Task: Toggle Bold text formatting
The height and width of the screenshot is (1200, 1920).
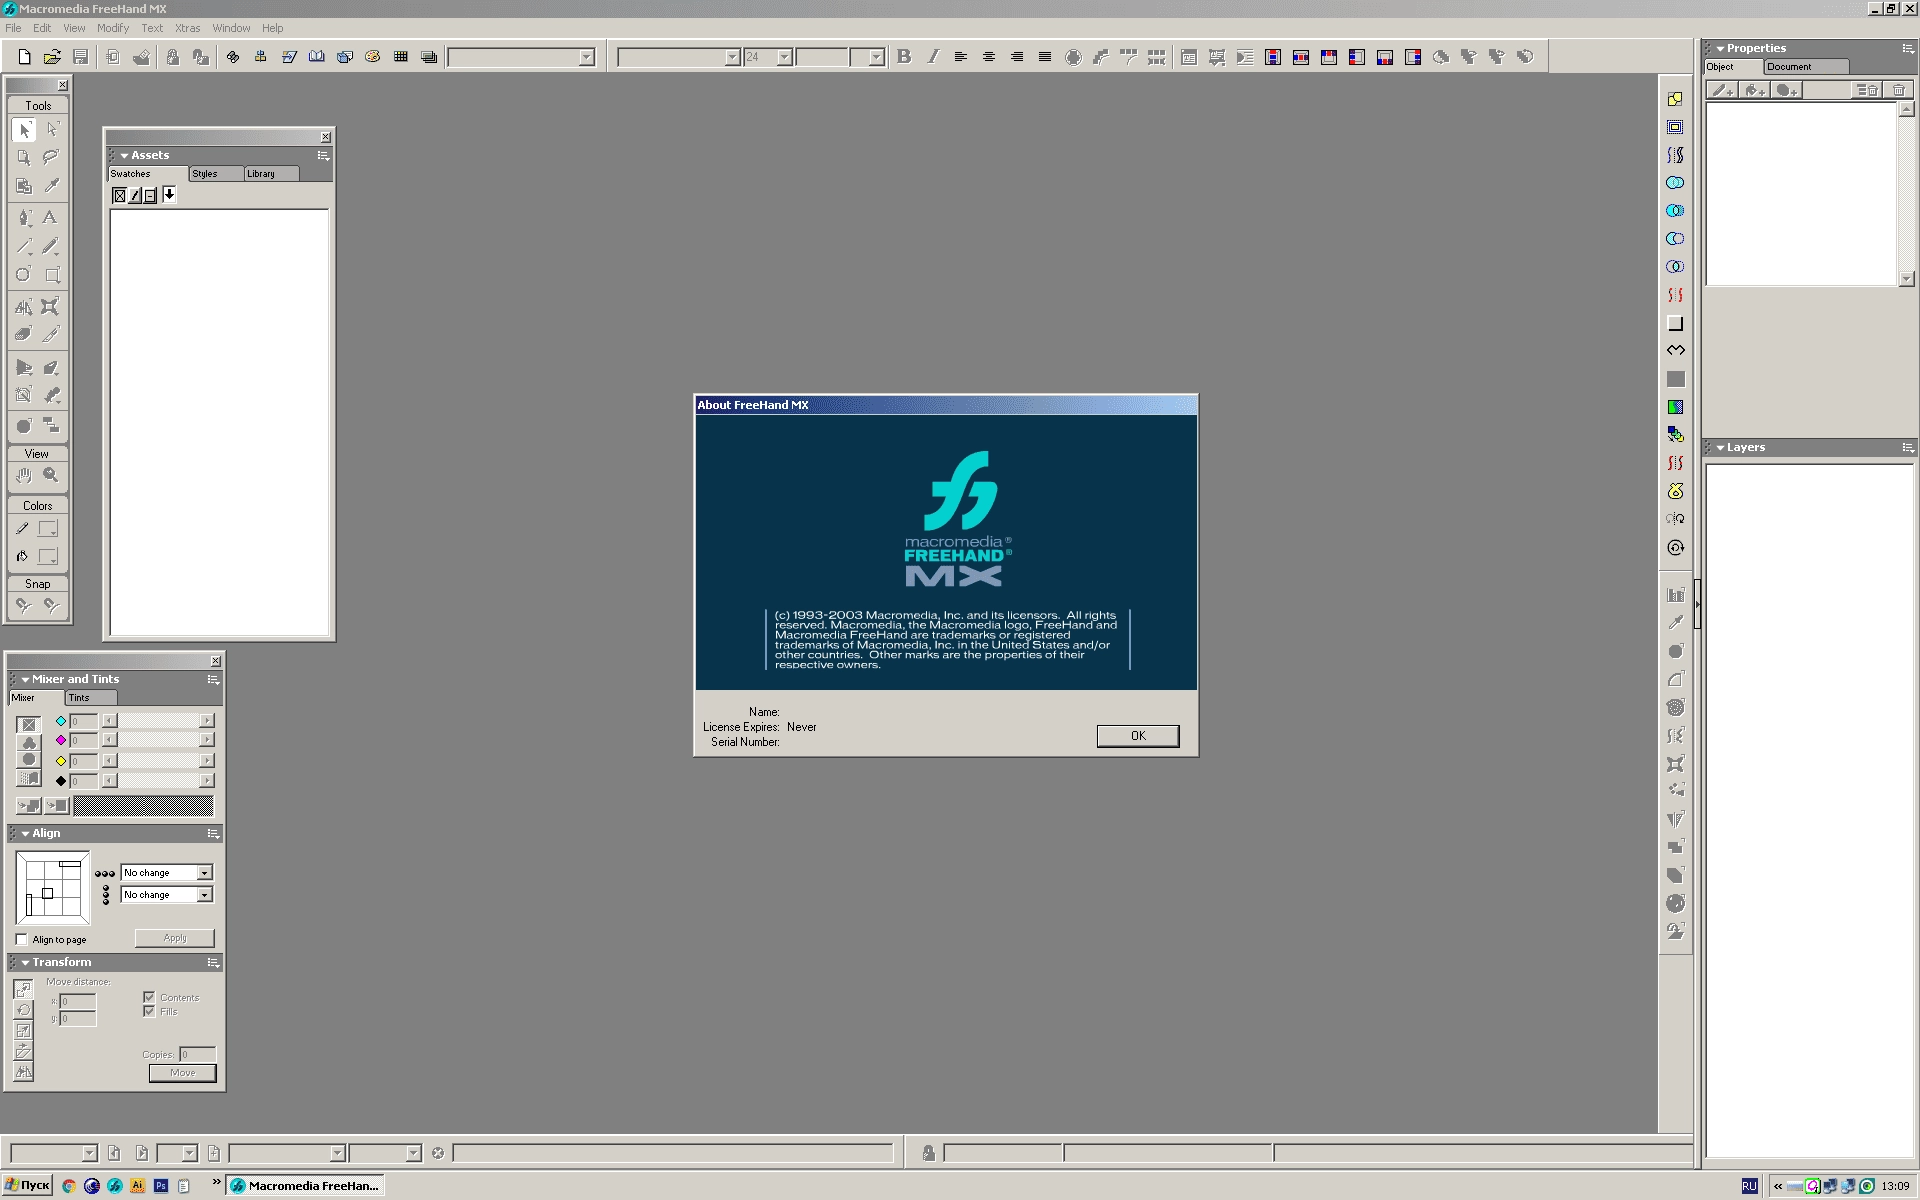Action: coord(904,57)
